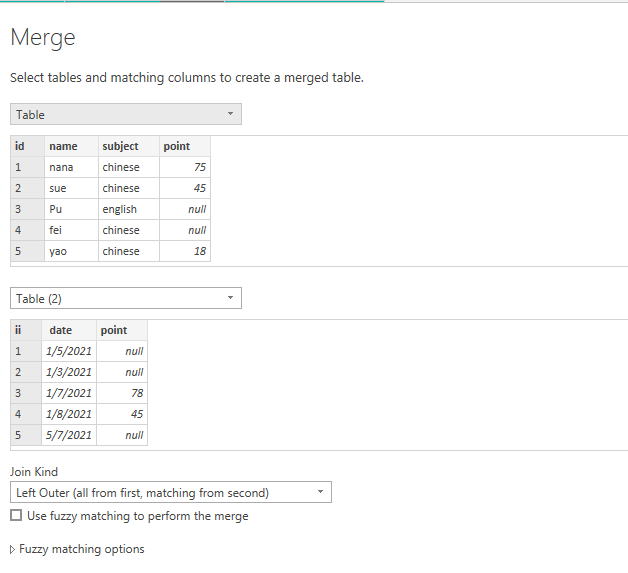This screenshot has height=573, width=628.
Task: Open the Join Kind dropdown
Action: pyautogui.click(x=171, y=492)
